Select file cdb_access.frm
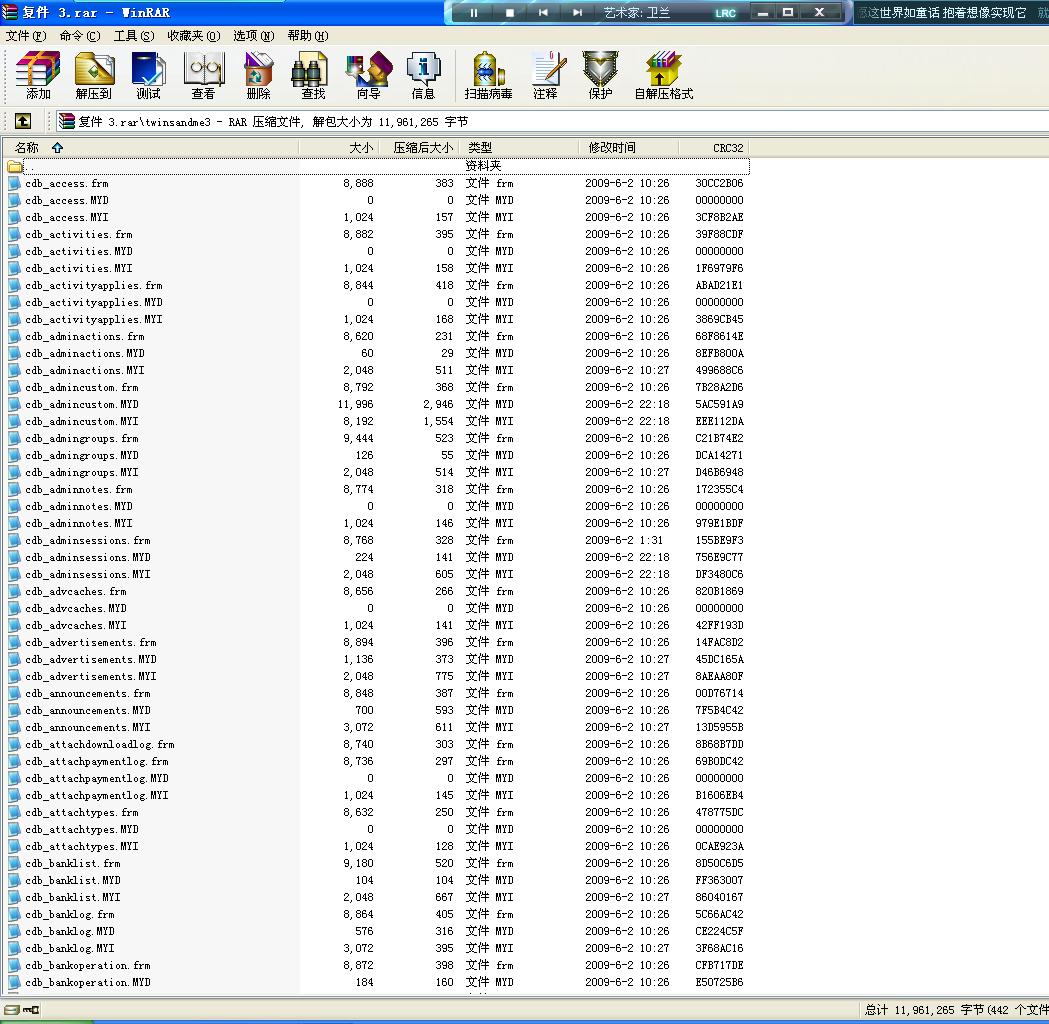 pos(66,183)
